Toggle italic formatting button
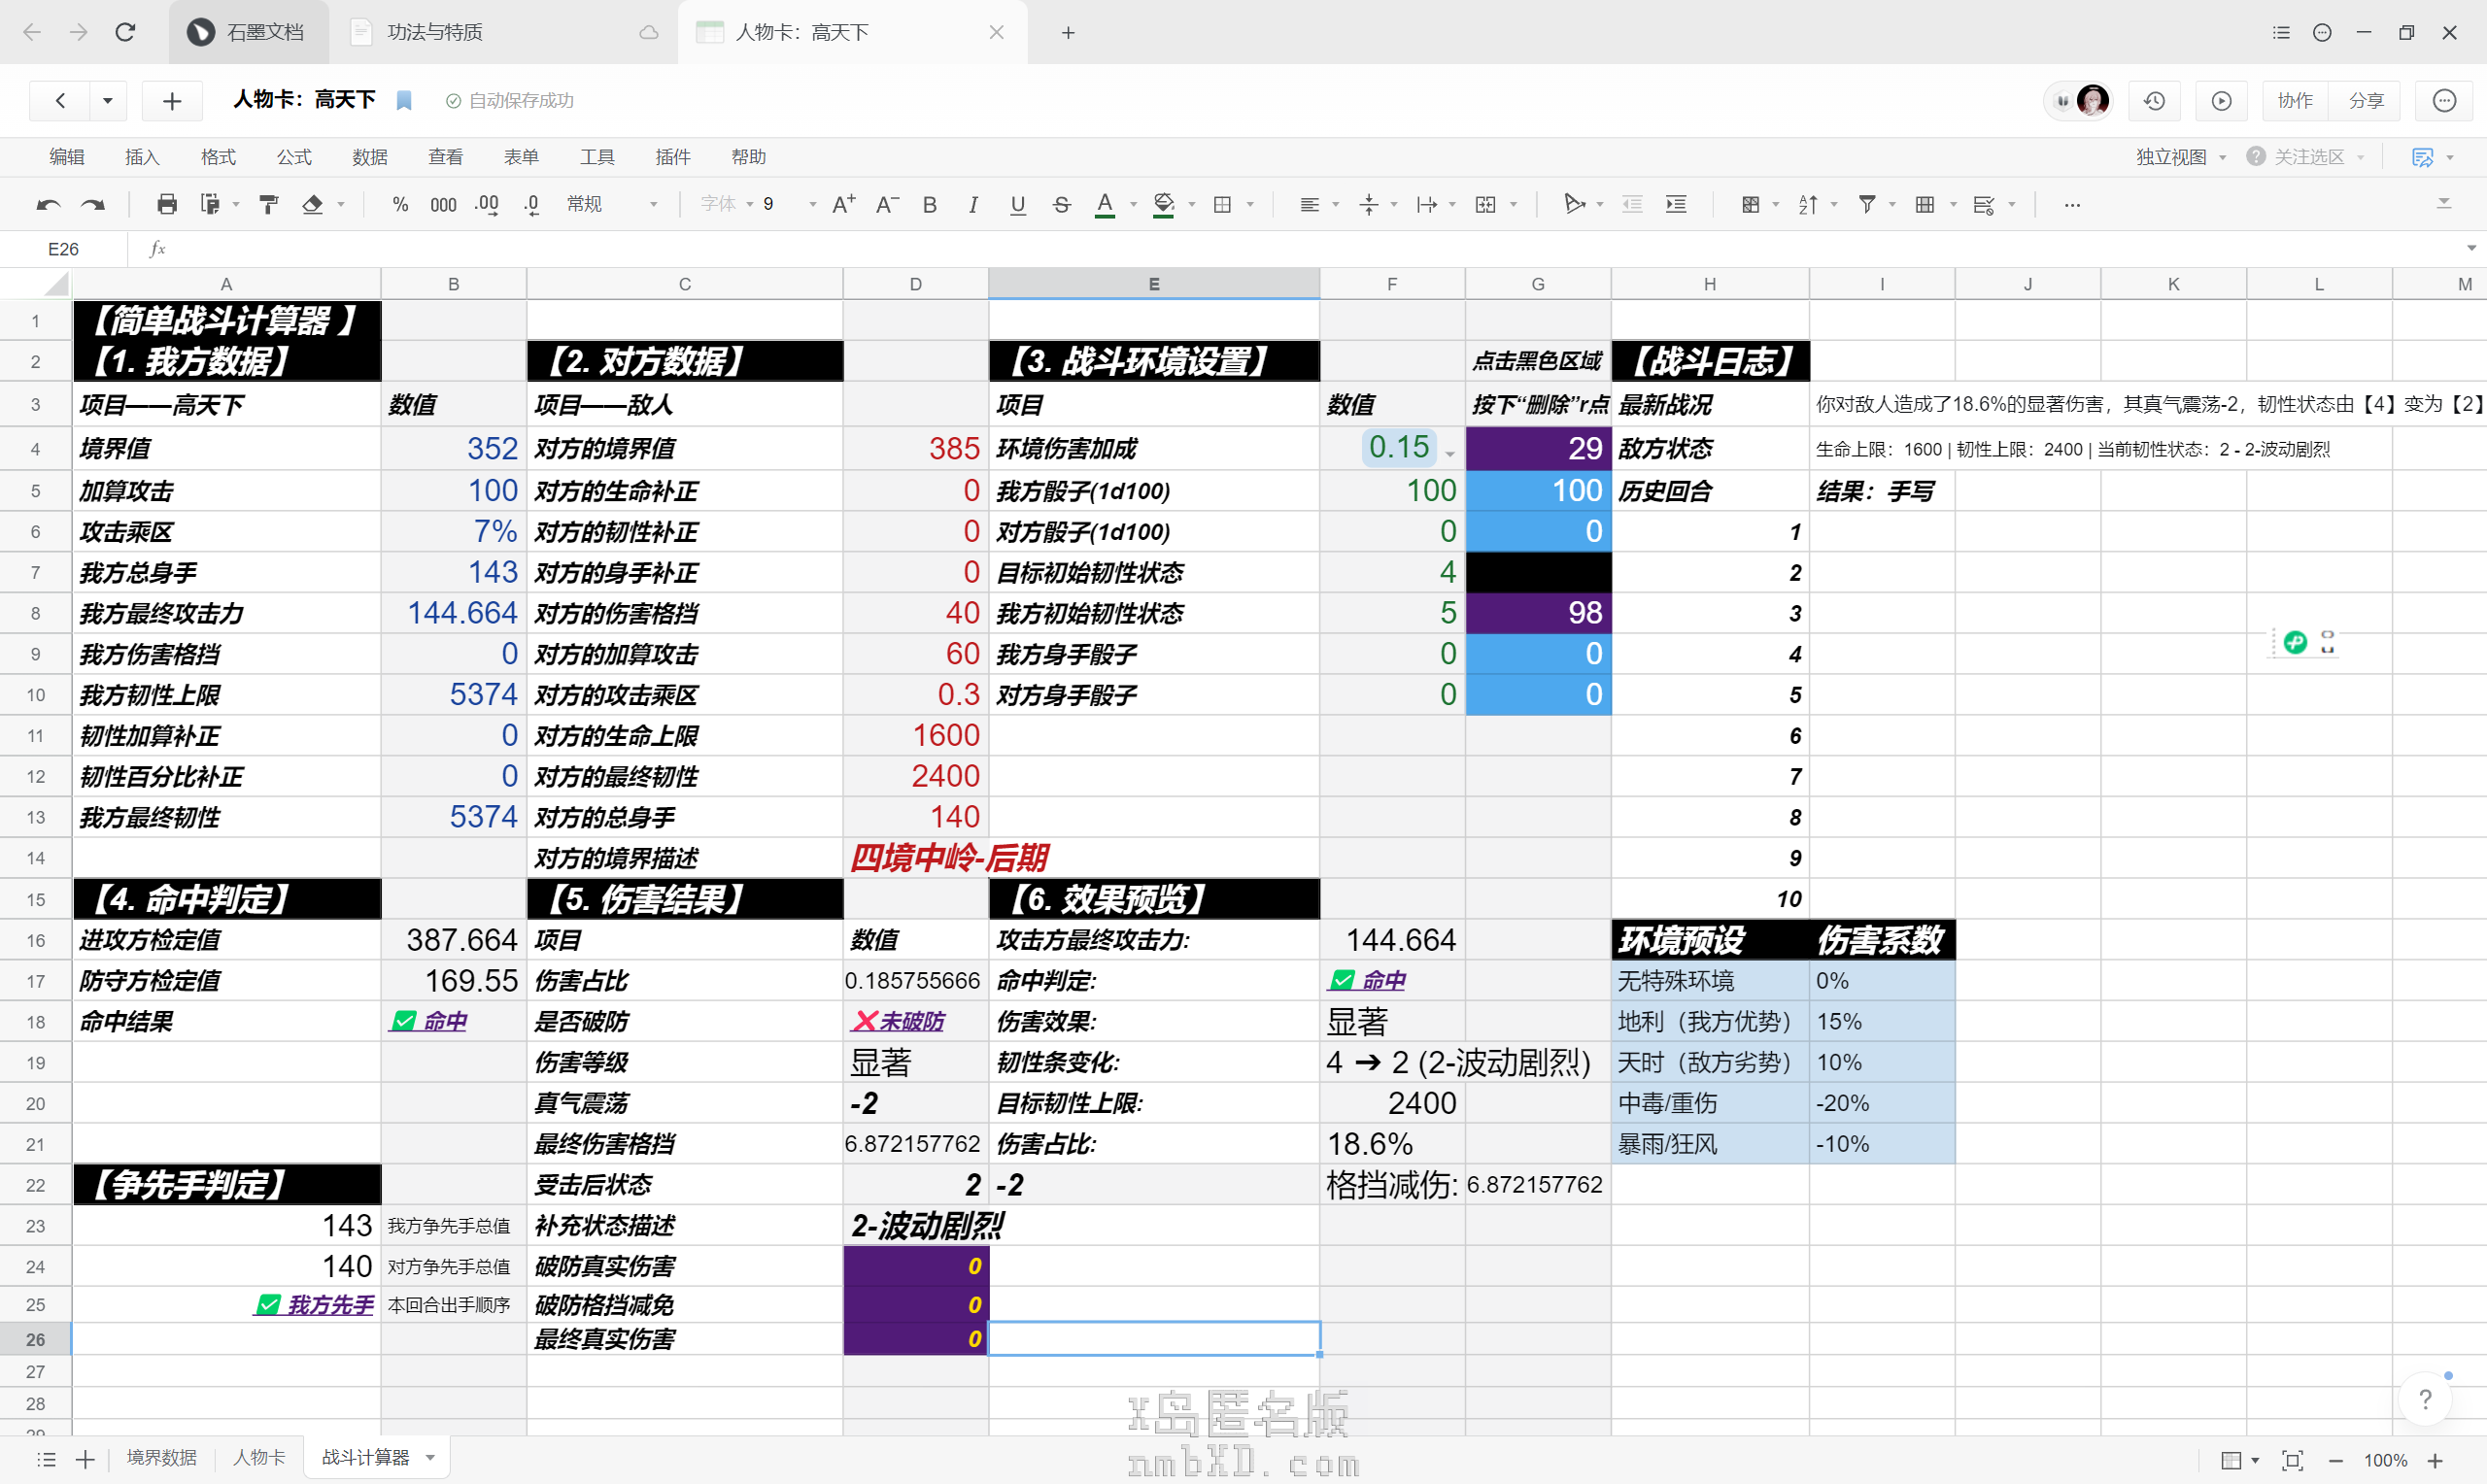Viewport: 2487px width, 1484px height. click(x=973, y=205)
